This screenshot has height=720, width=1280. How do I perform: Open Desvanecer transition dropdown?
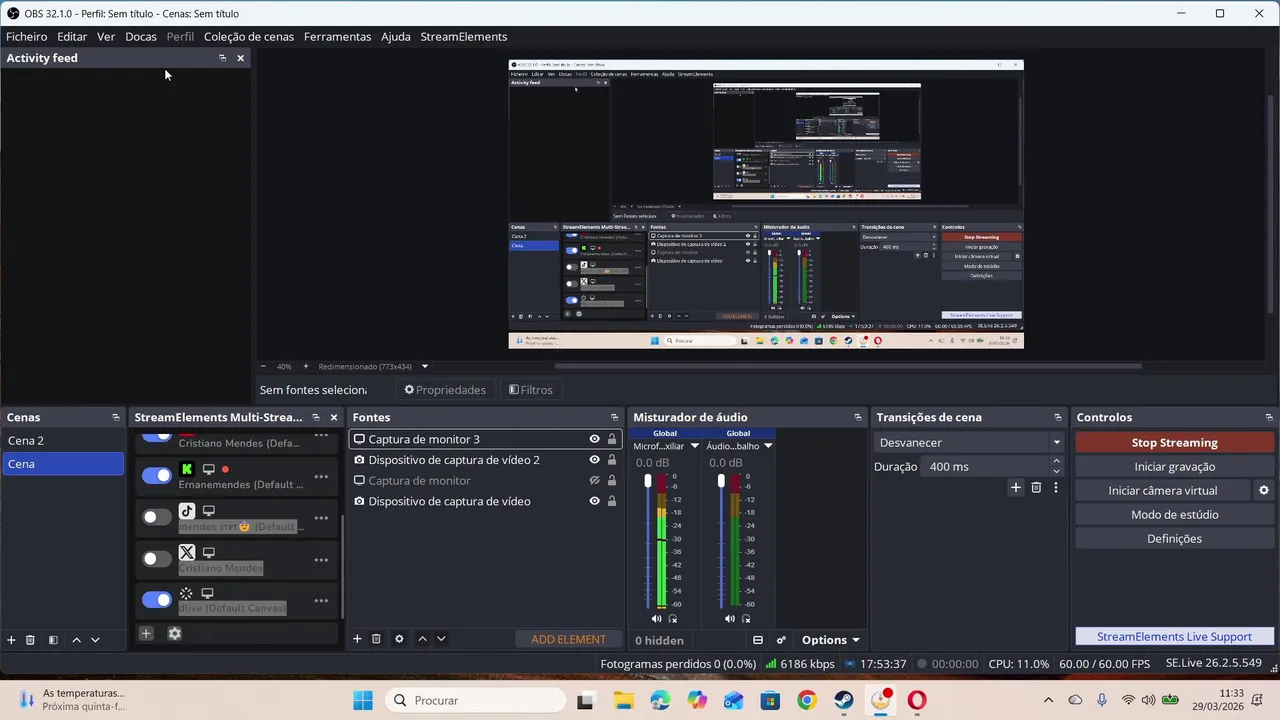(970, 442)
